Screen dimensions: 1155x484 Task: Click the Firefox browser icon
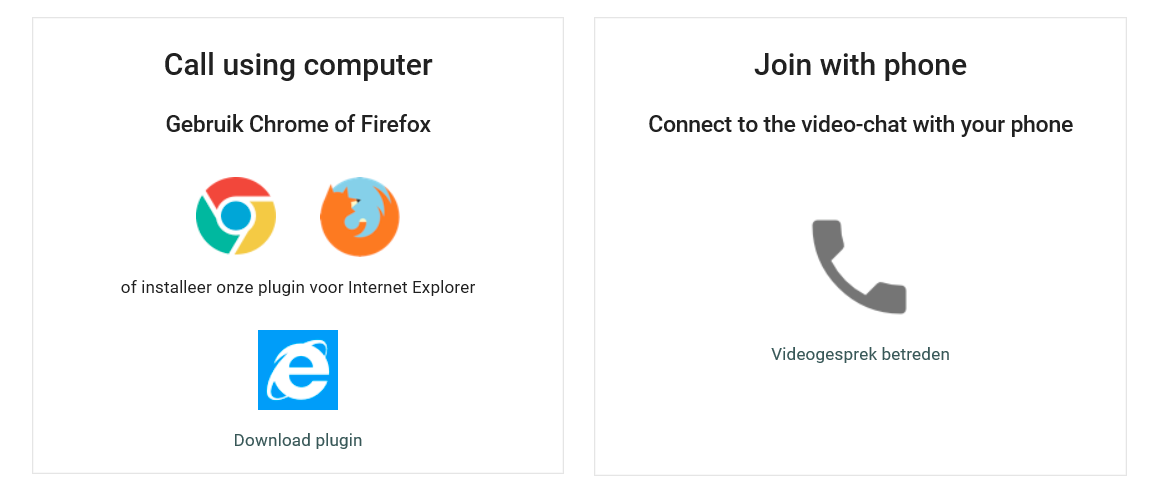(x=360, y=216)
